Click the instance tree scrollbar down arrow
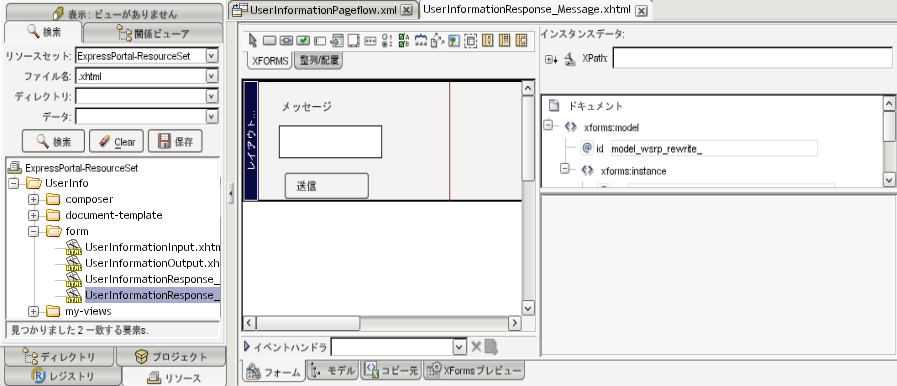Image resolution: width=897 pixels, height=386 pixels. coord(889,179)
